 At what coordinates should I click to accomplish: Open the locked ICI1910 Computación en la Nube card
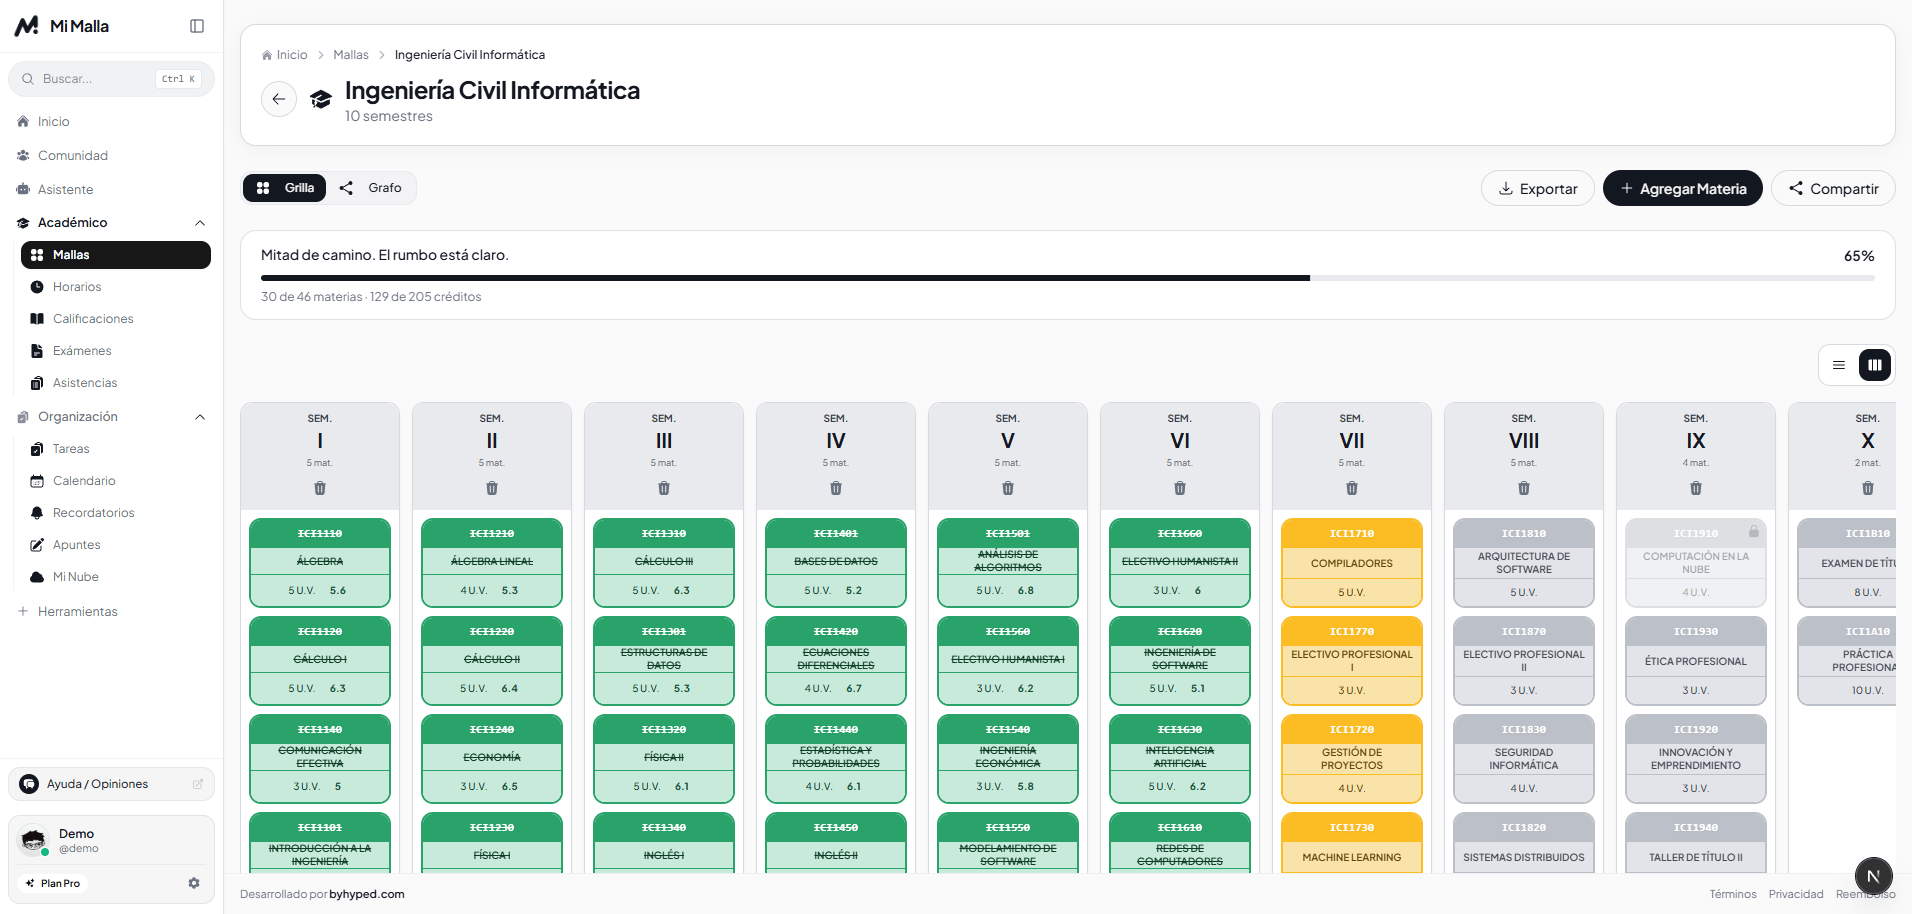pyautogui.click(x=1696, y=563)
